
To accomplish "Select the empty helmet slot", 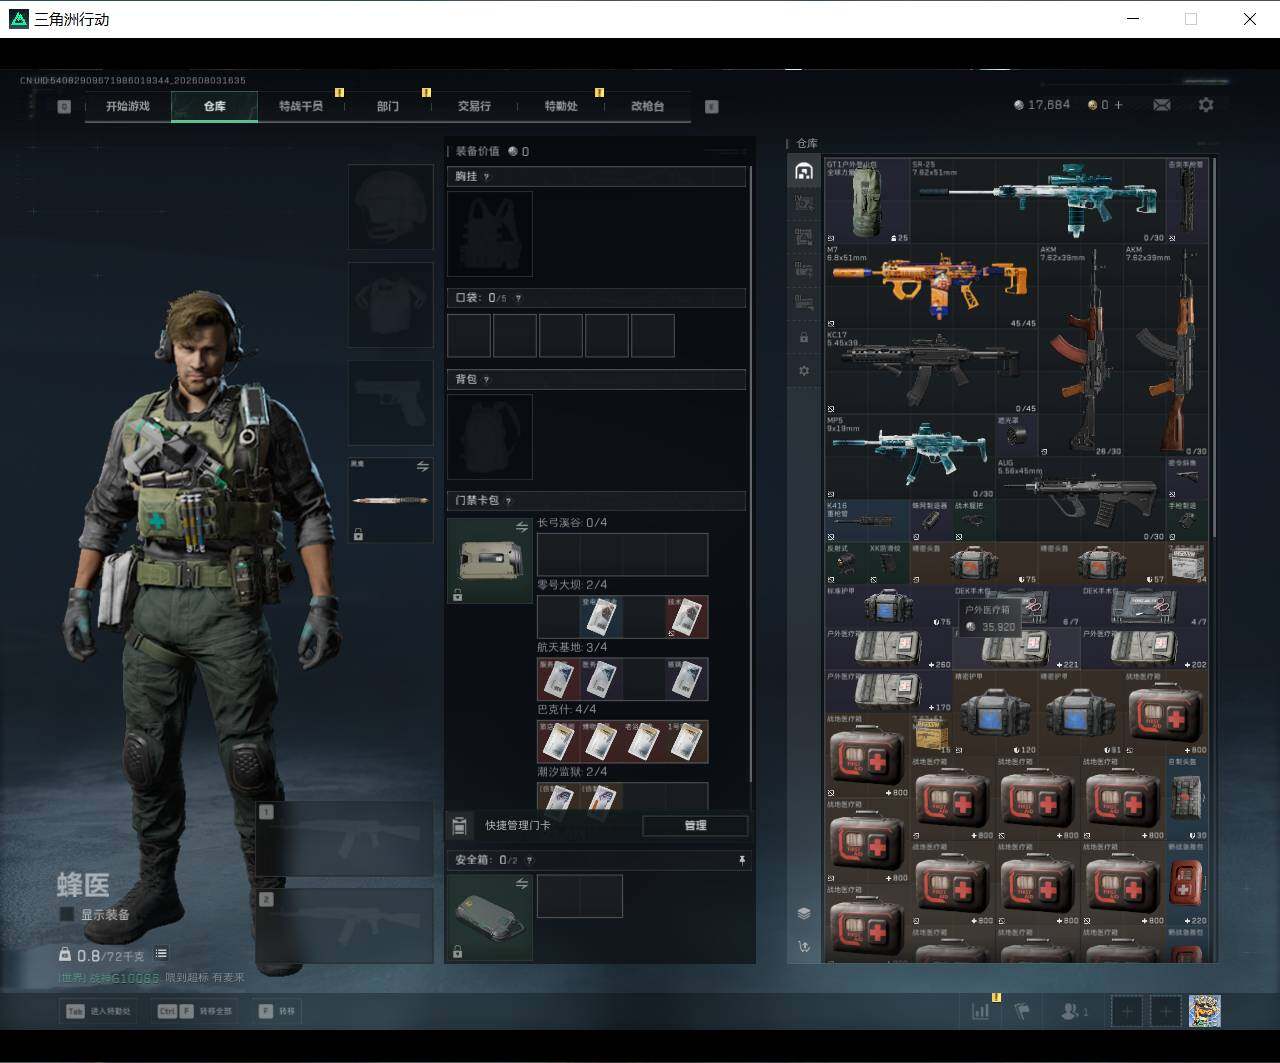I will pyautogui.click(x=390, y=207).
